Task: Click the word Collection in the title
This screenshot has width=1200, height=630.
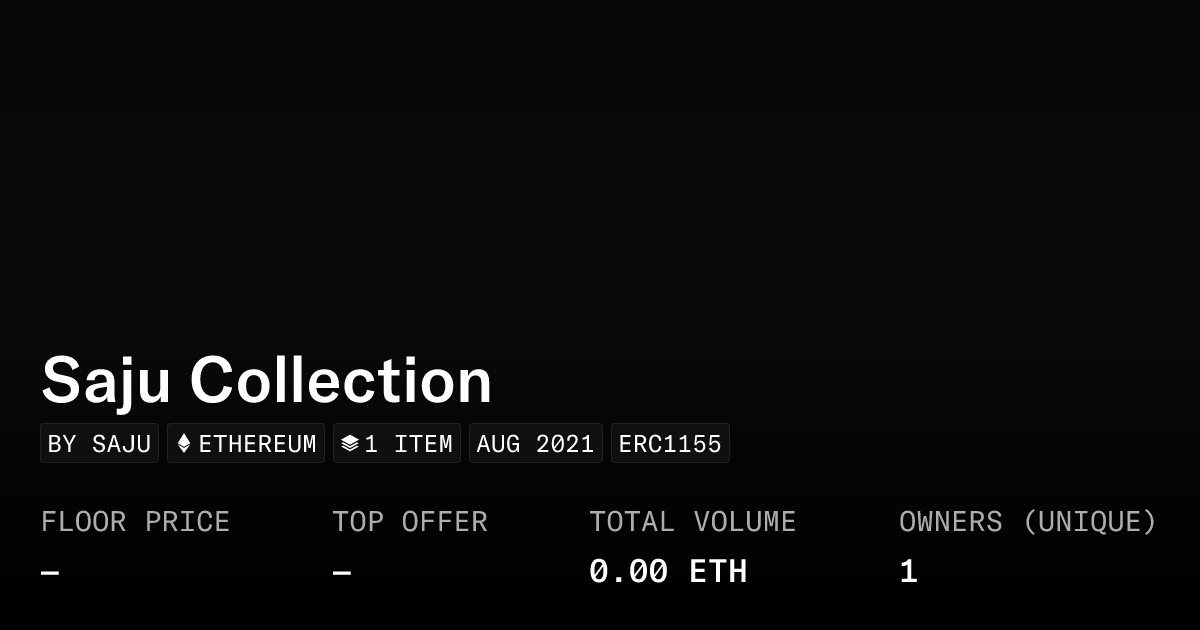Action: (340, 381)
